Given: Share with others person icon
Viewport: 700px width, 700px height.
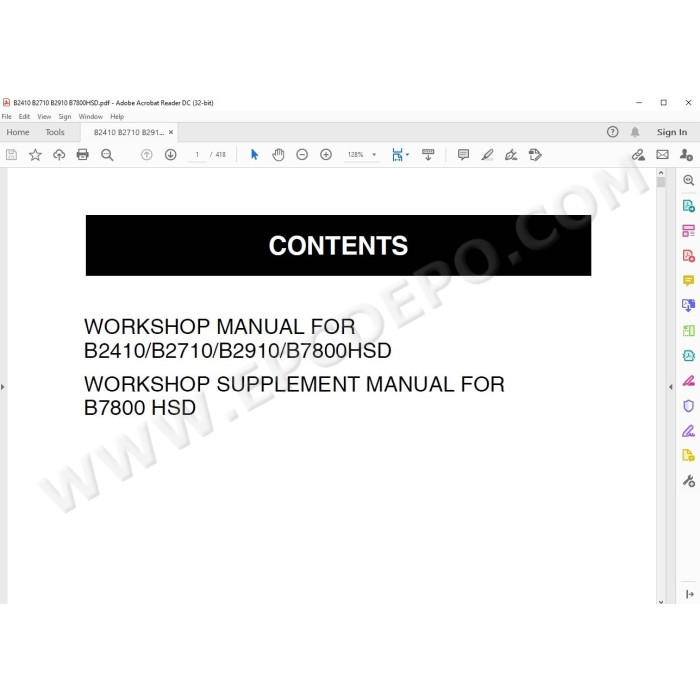Looking at the screenshot, I should (x=686, y=155).
